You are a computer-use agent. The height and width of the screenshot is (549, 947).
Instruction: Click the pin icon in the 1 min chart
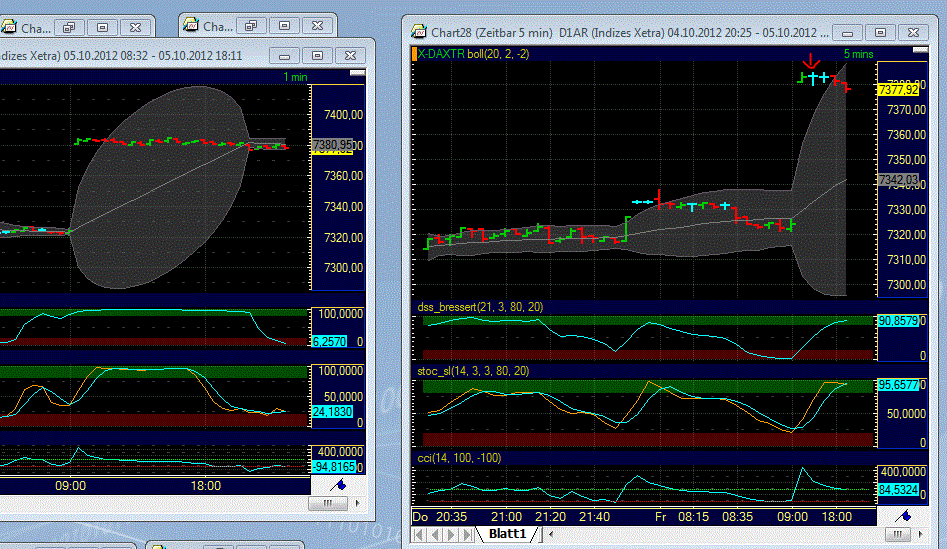point(338,485)
